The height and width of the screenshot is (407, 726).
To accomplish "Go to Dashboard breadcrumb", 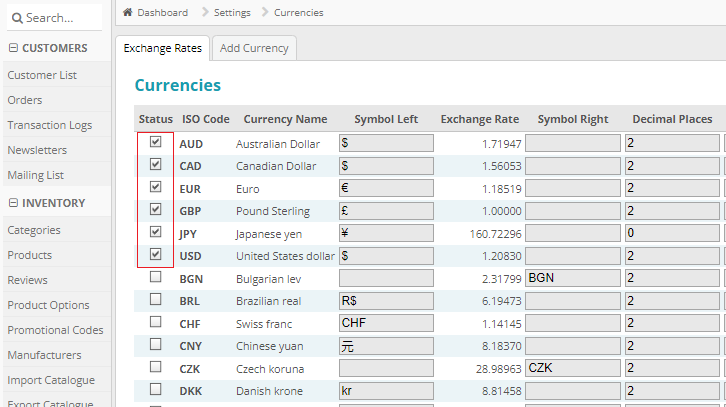I will point(163,13).
